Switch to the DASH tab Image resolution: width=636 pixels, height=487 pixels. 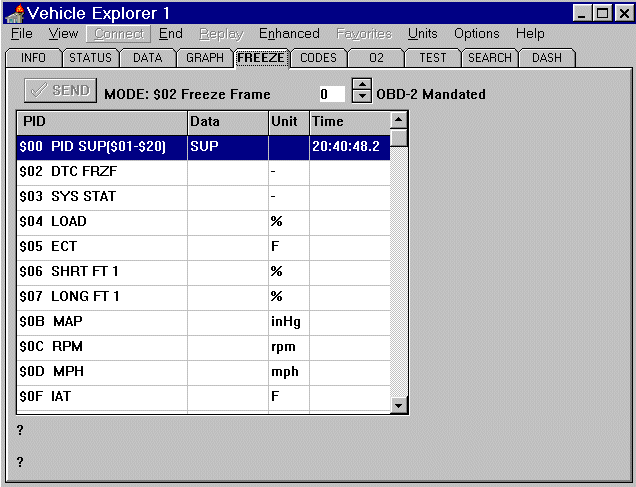pyautogui.click(x=546, y=58)
